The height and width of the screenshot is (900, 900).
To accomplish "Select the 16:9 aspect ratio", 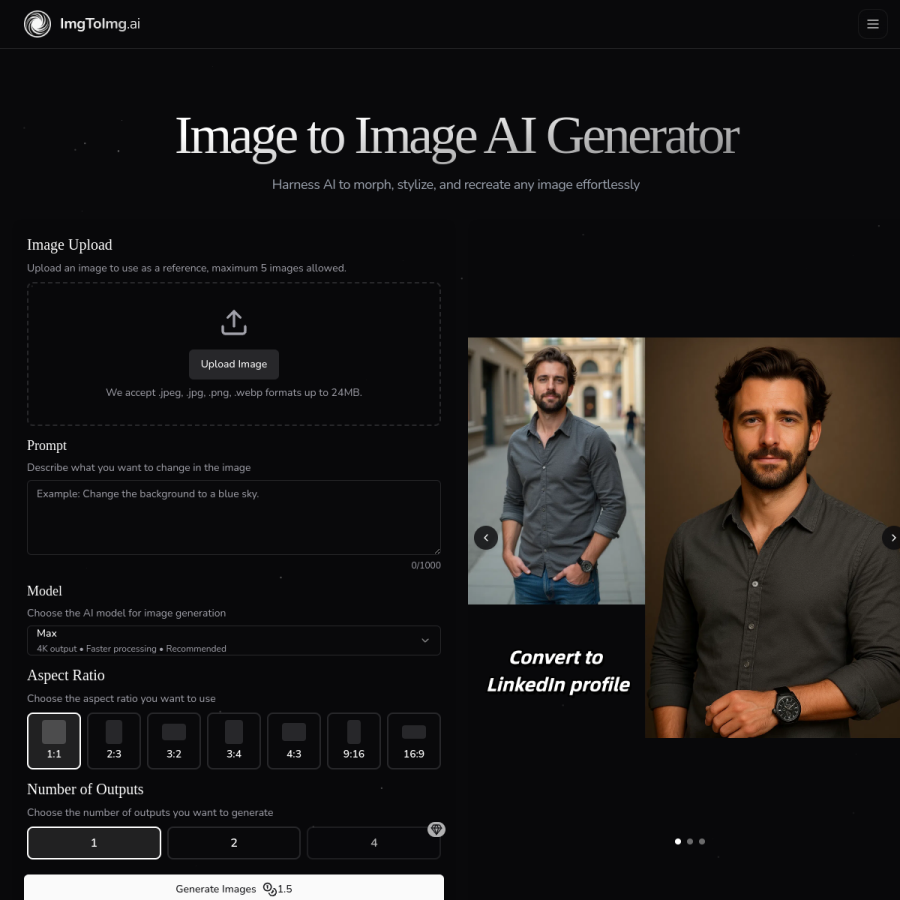I will click(x=414, y=740).
